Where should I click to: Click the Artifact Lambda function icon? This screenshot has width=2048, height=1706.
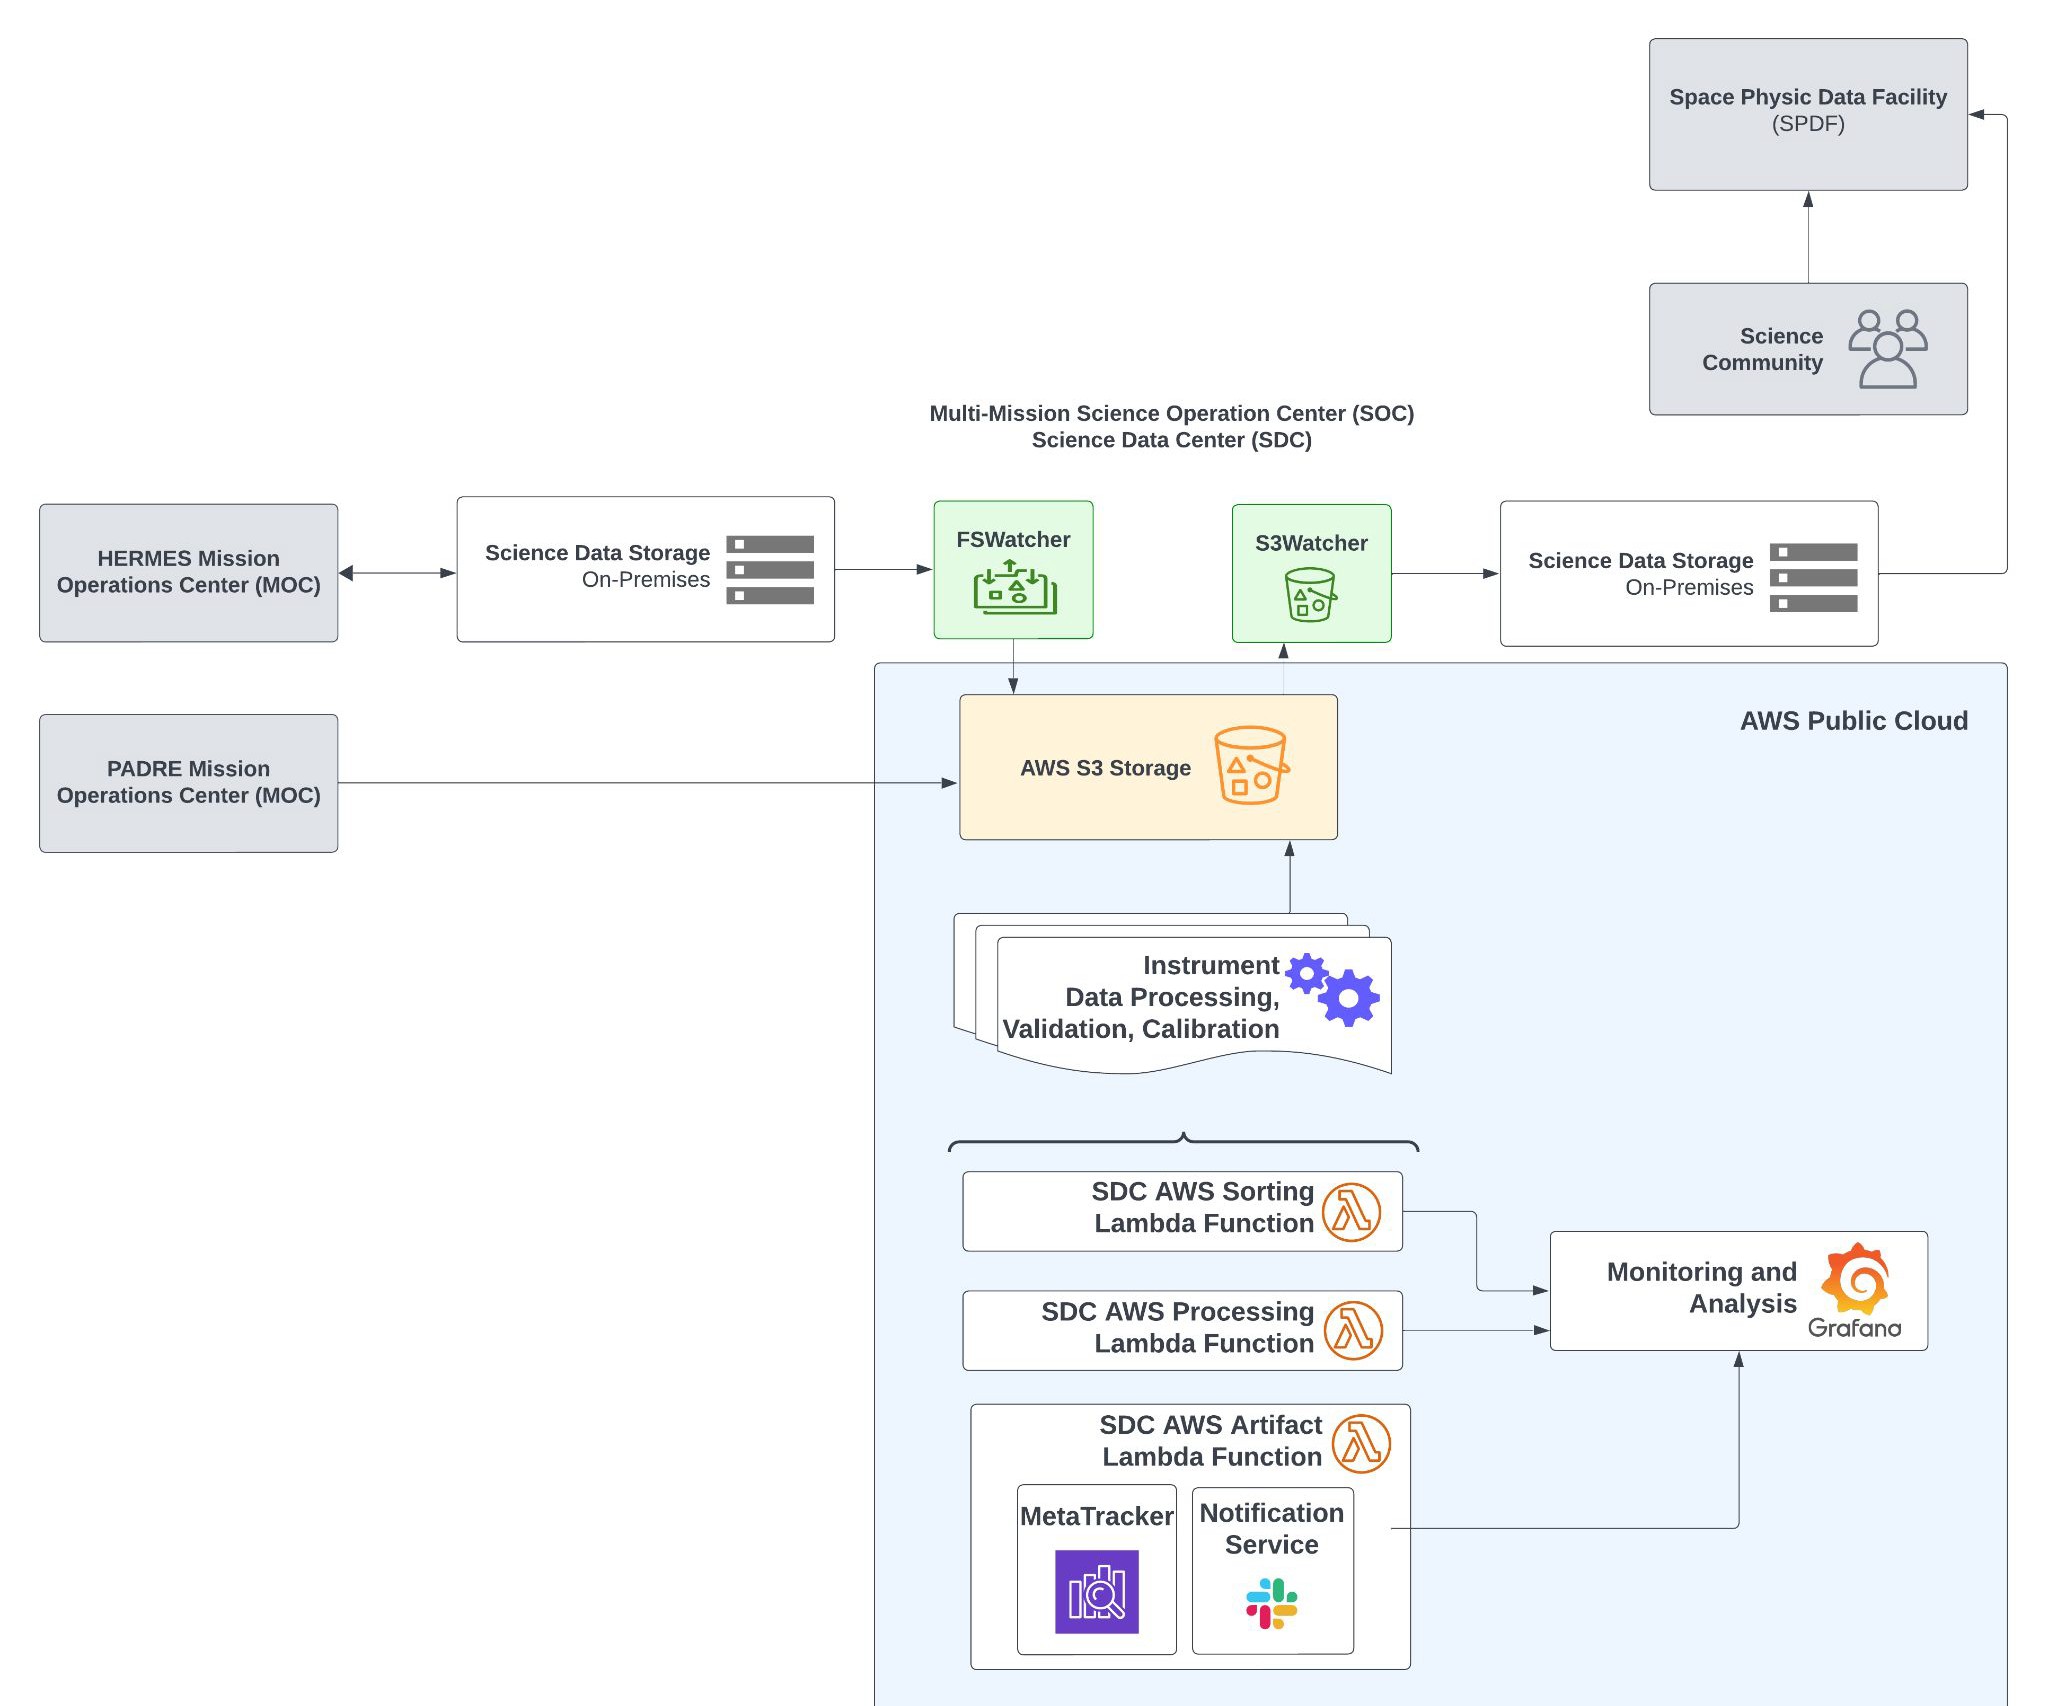point(1361,1443)
